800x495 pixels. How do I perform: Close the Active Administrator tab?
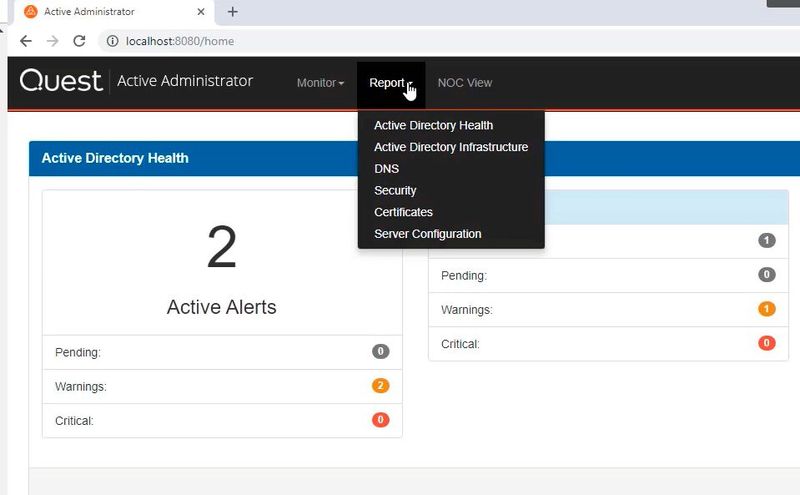pyautogui.click(x=201, y=12)
